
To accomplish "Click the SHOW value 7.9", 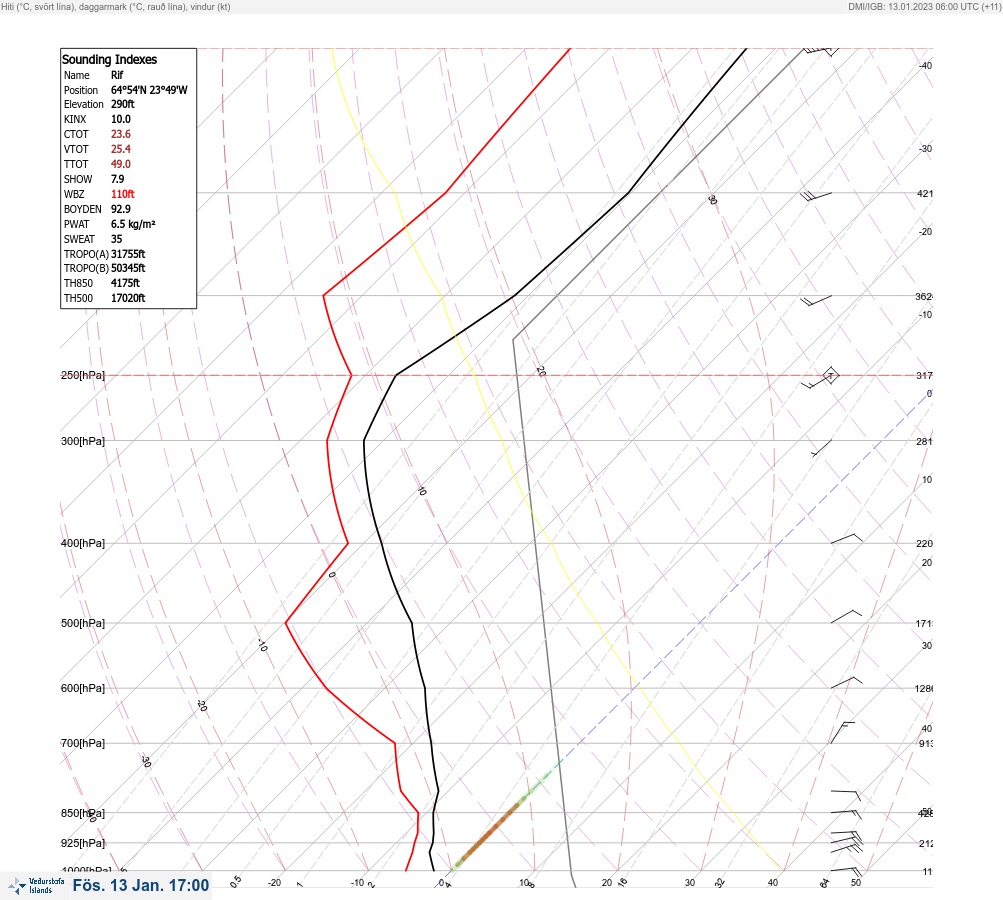I will [118, 179].
